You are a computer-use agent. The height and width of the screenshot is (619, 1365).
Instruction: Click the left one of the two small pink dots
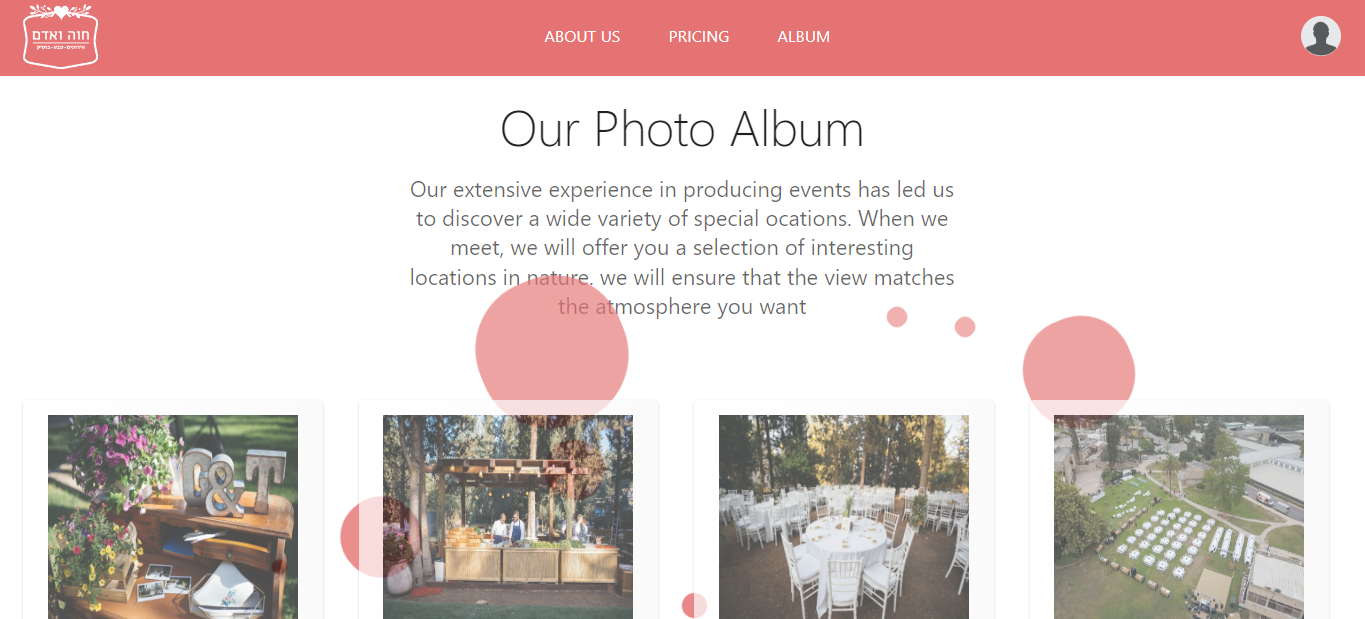tap(897, 317)
